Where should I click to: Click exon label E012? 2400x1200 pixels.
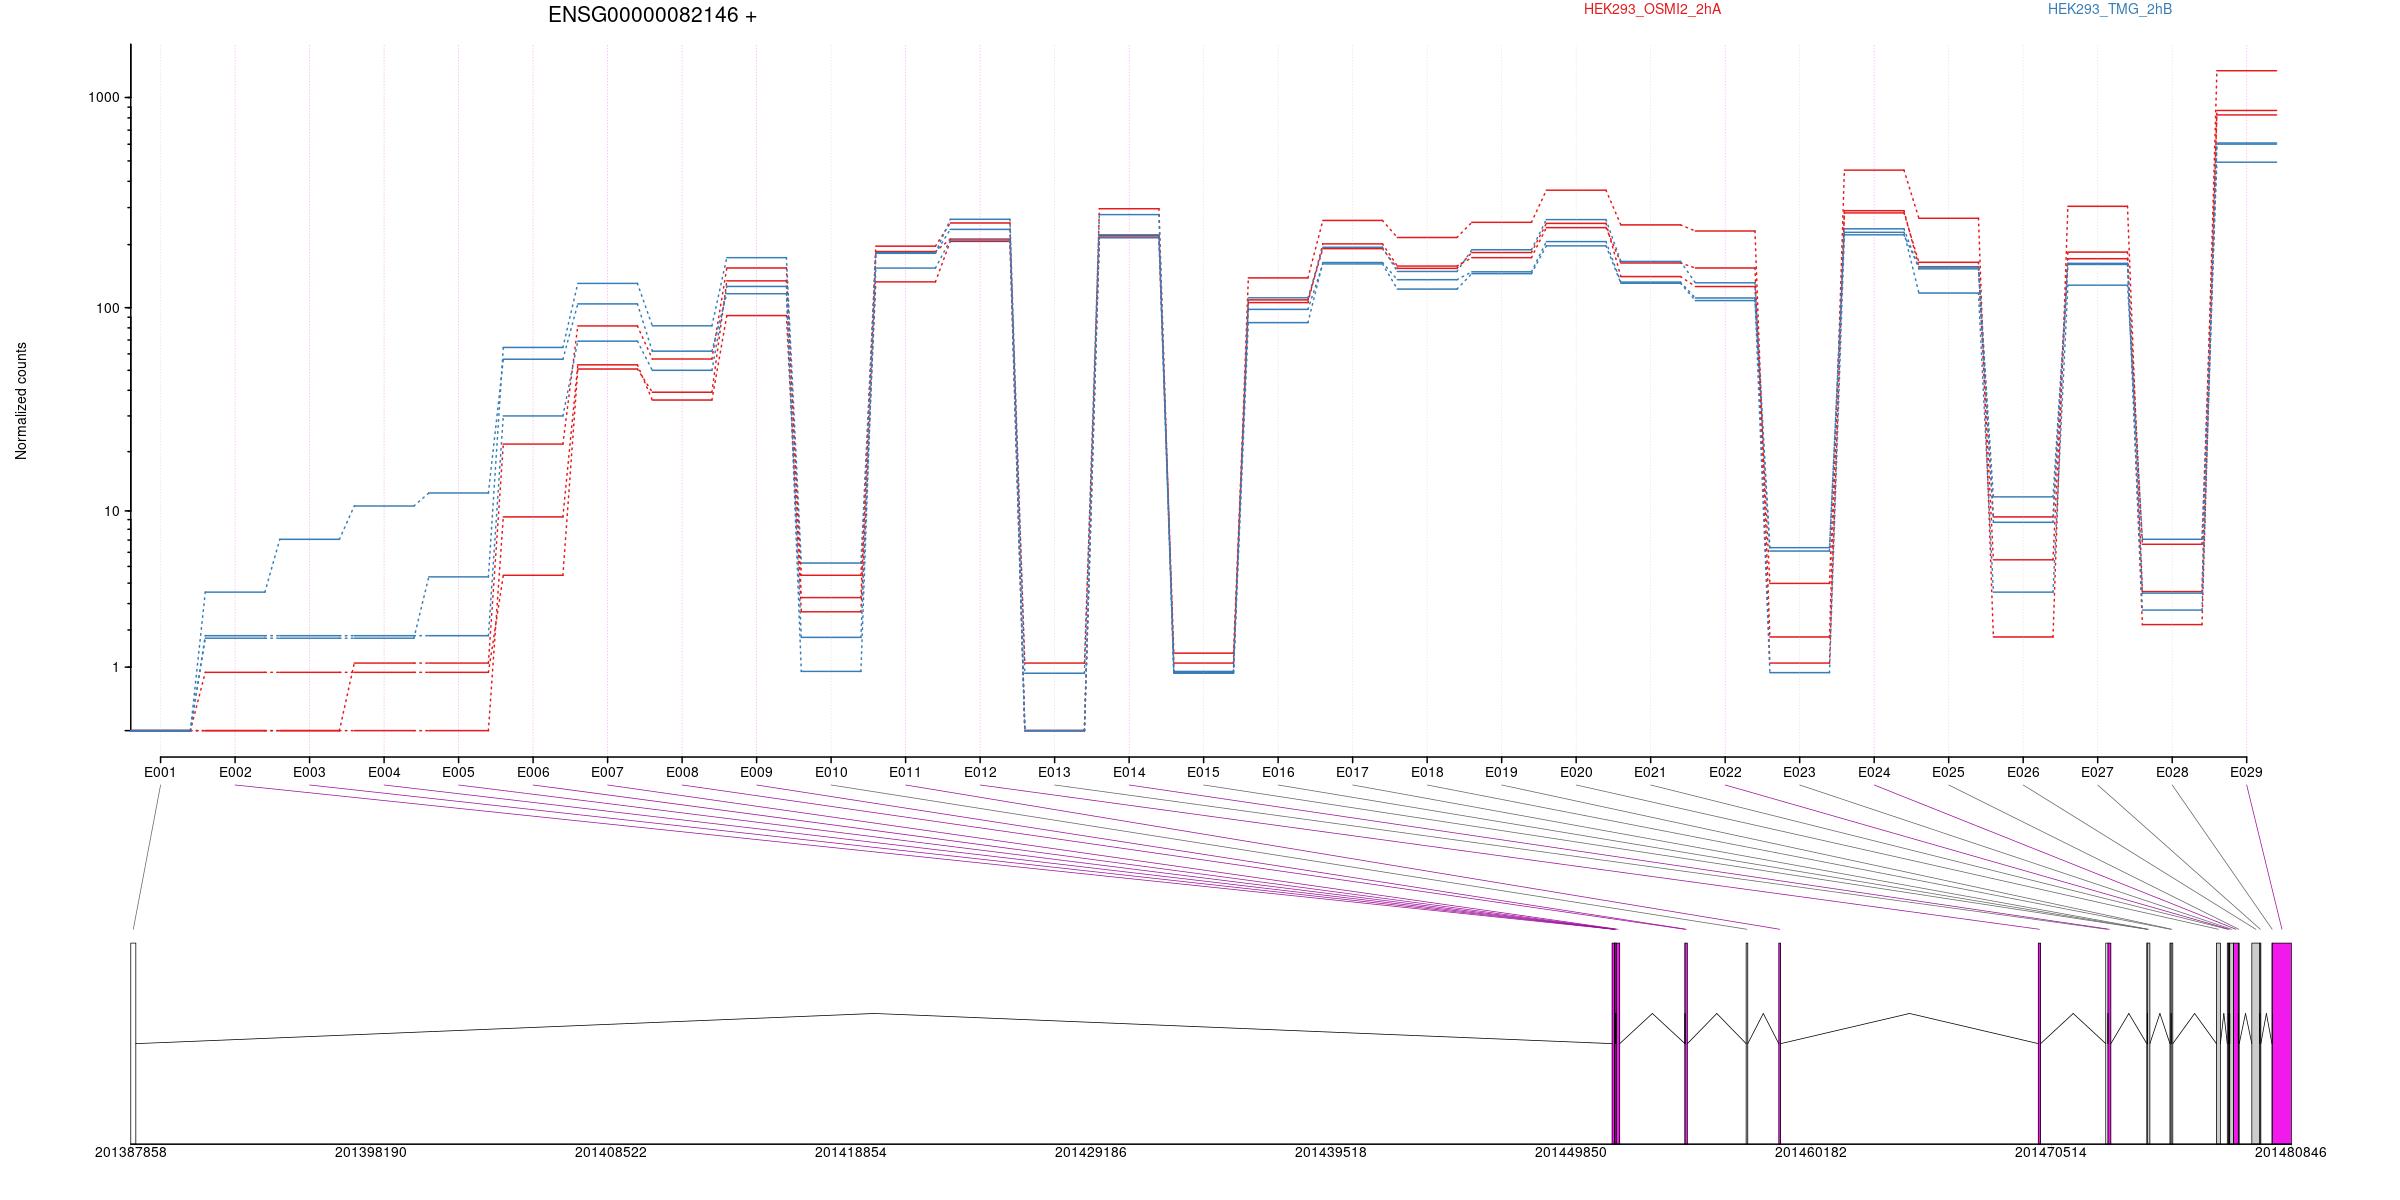click(x=980, y=772)
